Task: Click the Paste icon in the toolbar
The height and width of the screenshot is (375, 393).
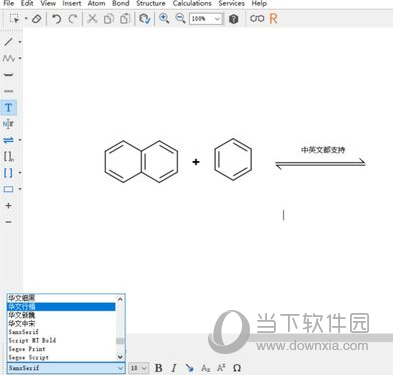Action: point(125,19)
